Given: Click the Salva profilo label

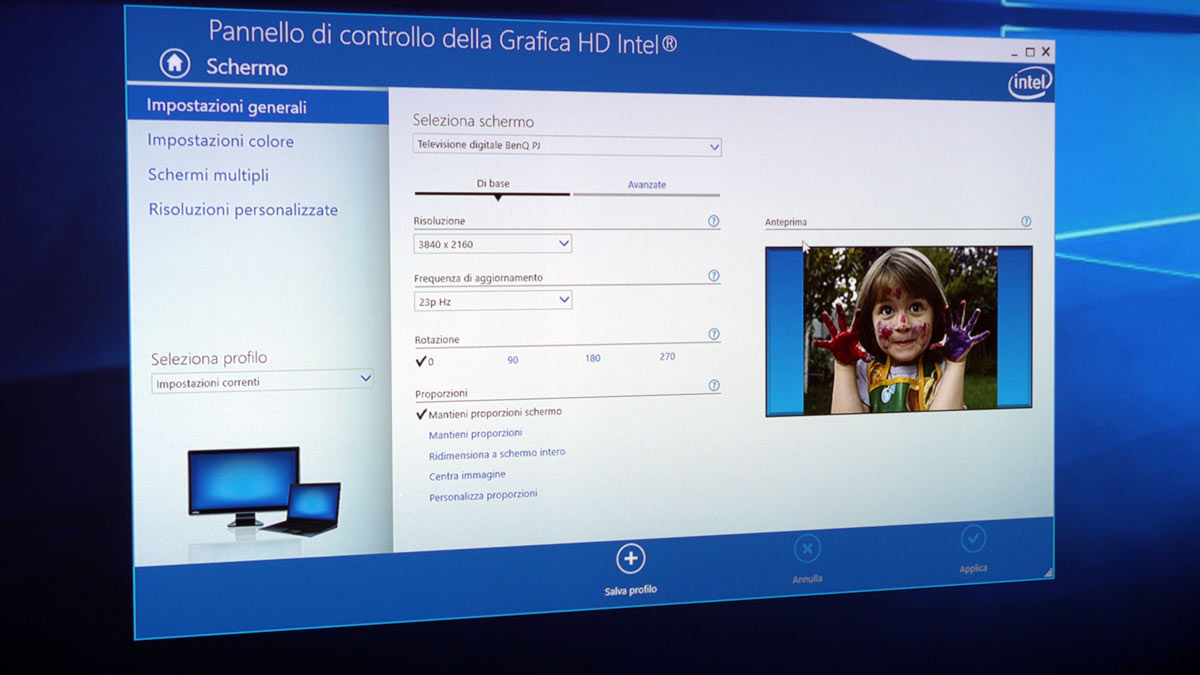Looking at the screenshot, I should tap(631, 590).
